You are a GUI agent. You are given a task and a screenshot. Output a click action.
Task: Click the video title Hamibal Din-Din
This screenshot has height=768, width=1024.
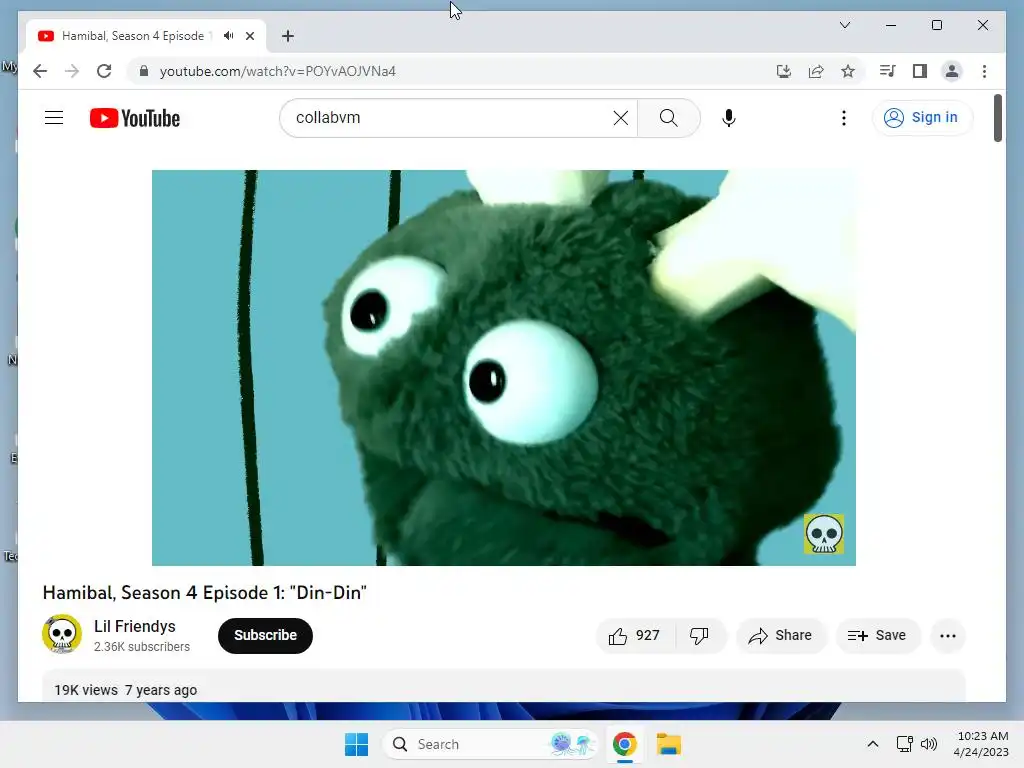tap(204, 592)
